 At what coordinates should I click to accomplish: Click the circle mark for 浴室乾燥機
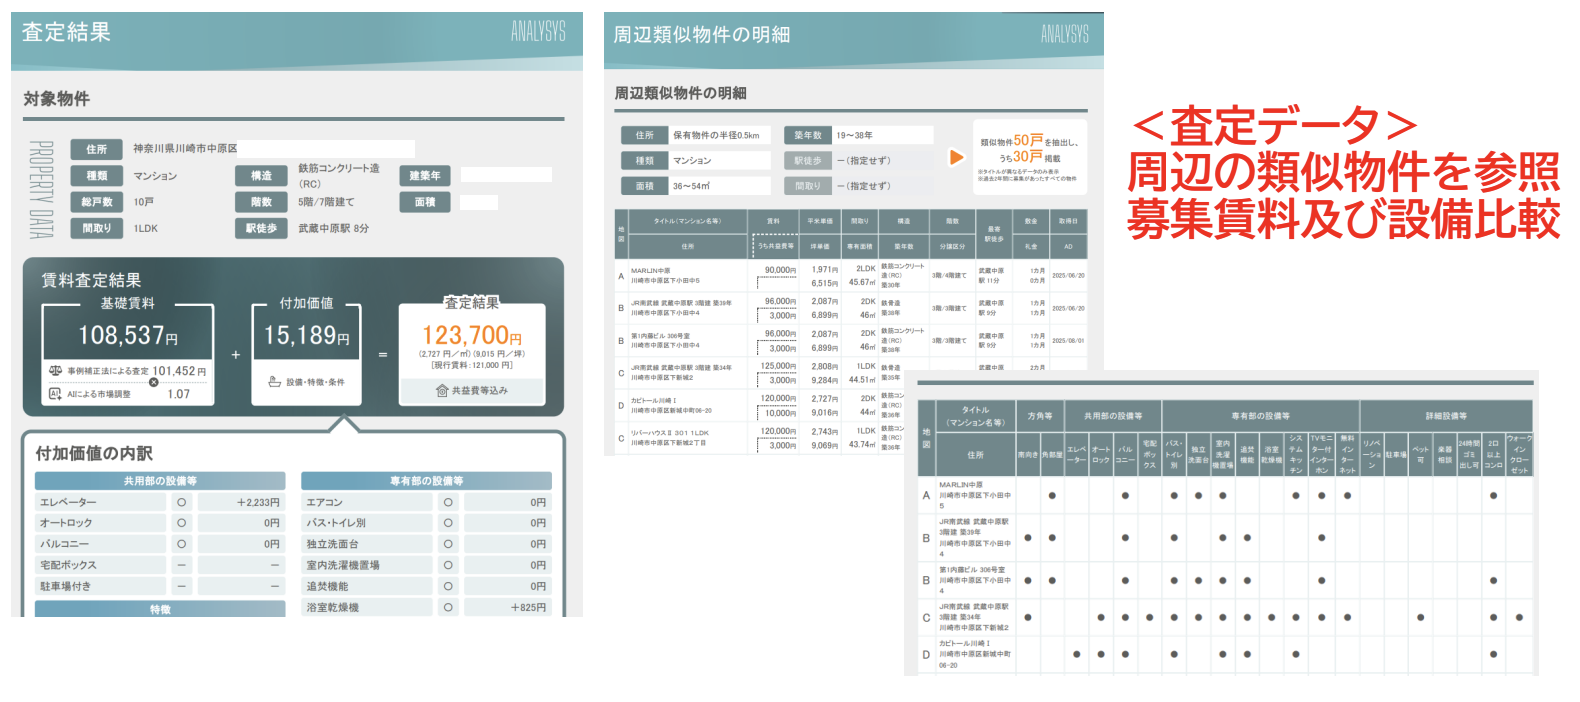pos(448,607)
